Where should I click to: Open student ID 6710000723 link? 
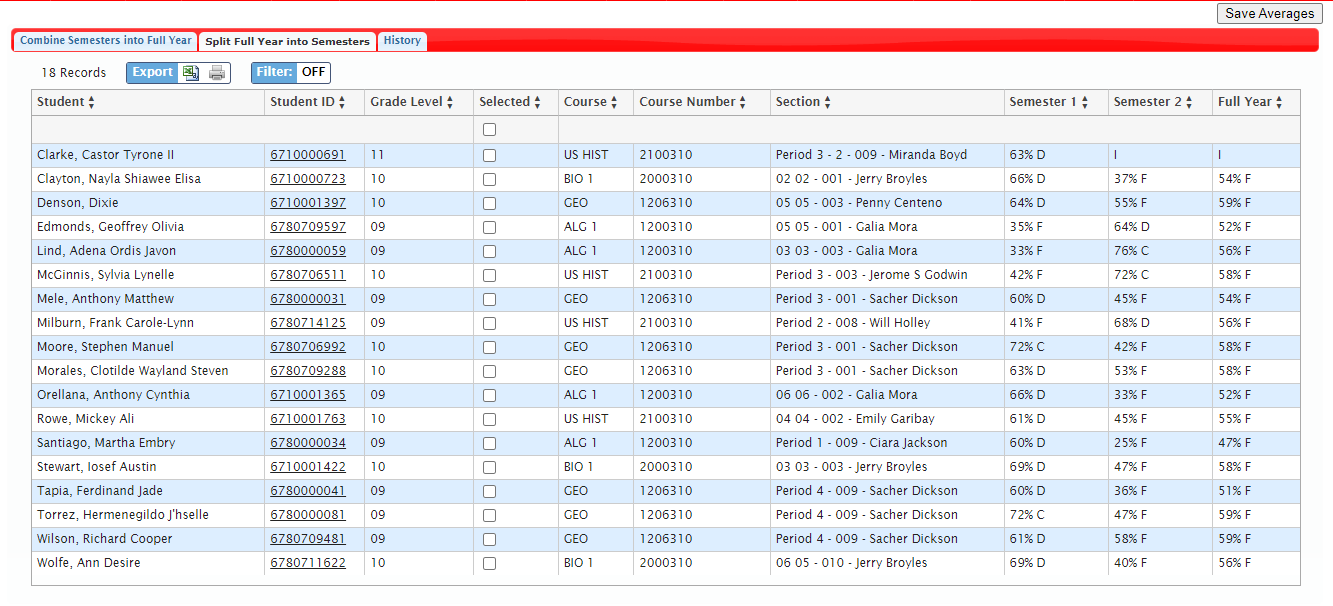(x=307, y=179)
